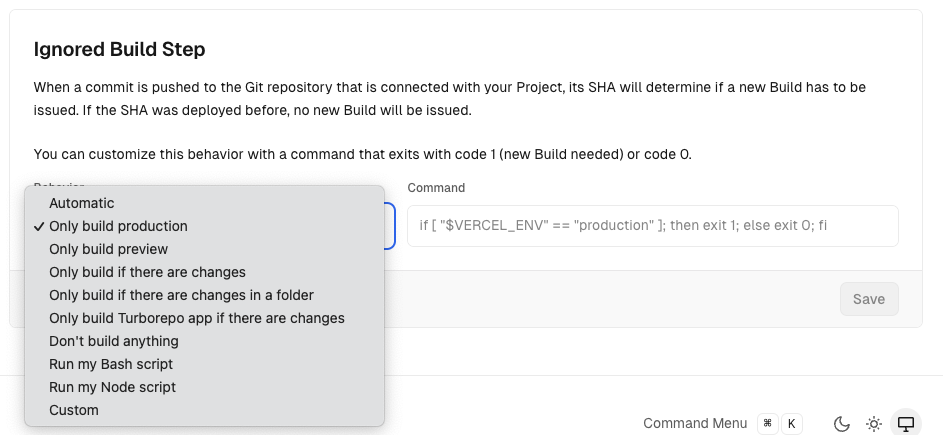Pick Run my Node script option
The height and width of the screenshot is (435, 943).
click(x=112, y=387)
